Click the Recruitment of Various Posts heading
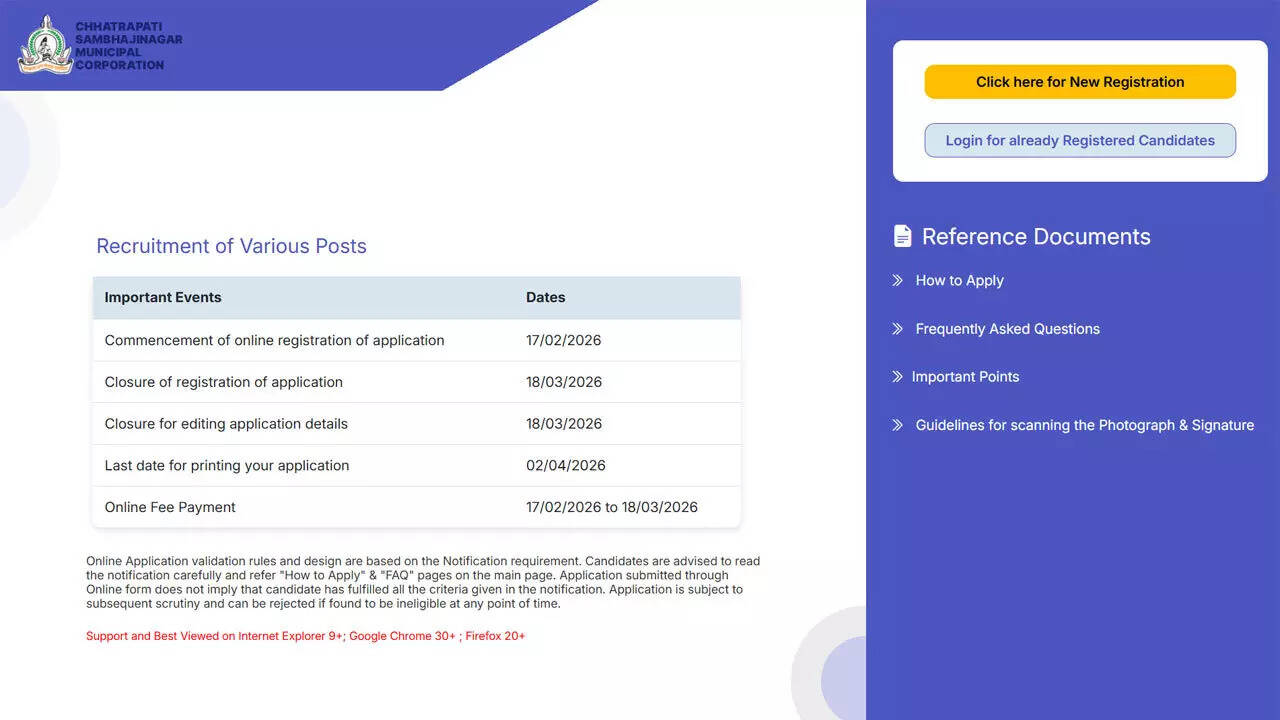 231,246
